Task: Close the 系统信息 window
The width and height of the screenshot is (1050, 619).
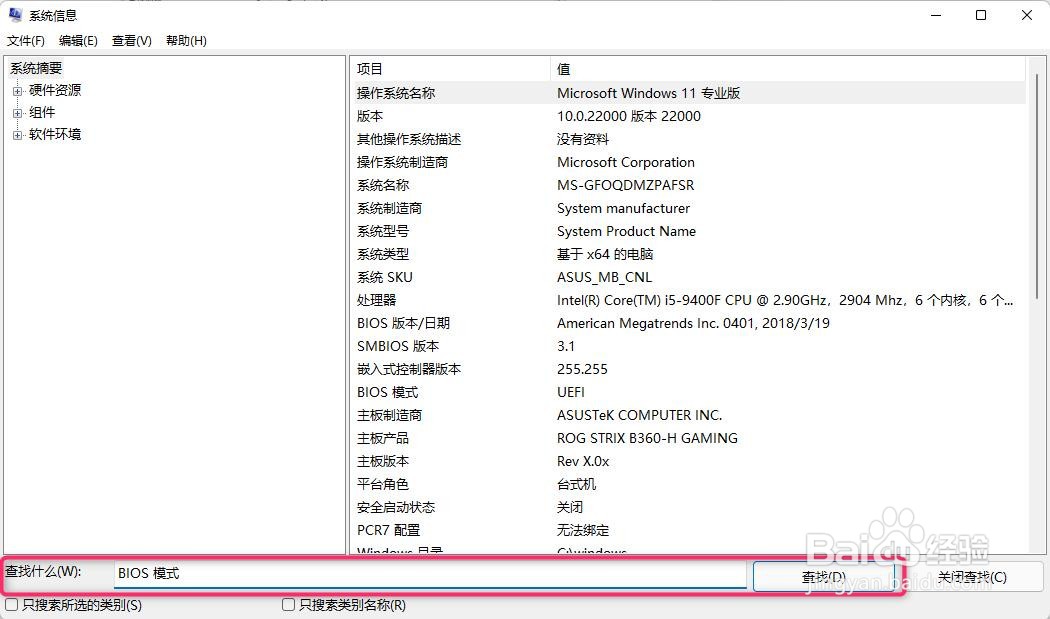Action: tap(1027, 15)
